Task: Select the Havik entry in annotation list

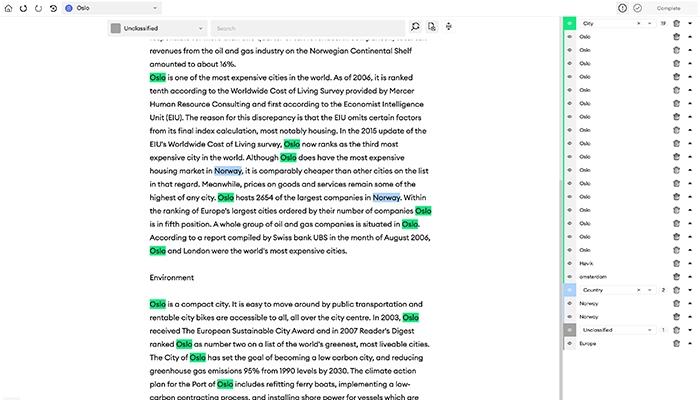Action: click(x=586, y=263)
